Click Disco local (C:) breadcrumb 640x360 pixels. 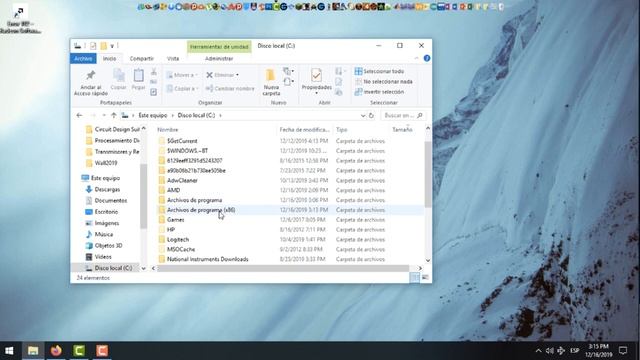click(x=196, y=116)
